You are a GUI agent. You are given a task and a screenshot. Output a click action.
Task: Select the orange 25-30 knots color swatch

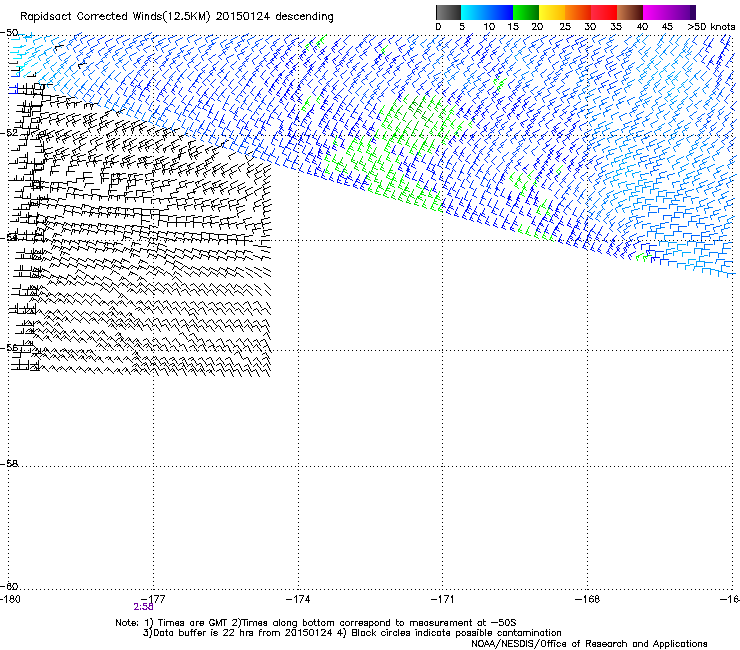click(x=578, y=12)
